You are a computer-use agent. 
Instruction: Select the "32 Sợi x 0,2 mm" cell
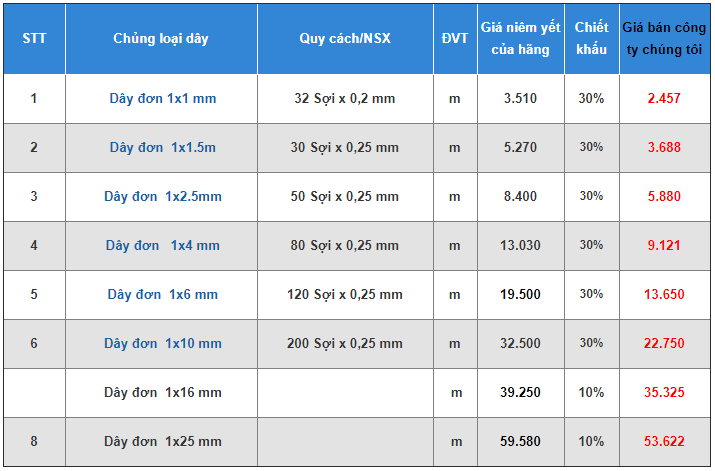(344, 99)
